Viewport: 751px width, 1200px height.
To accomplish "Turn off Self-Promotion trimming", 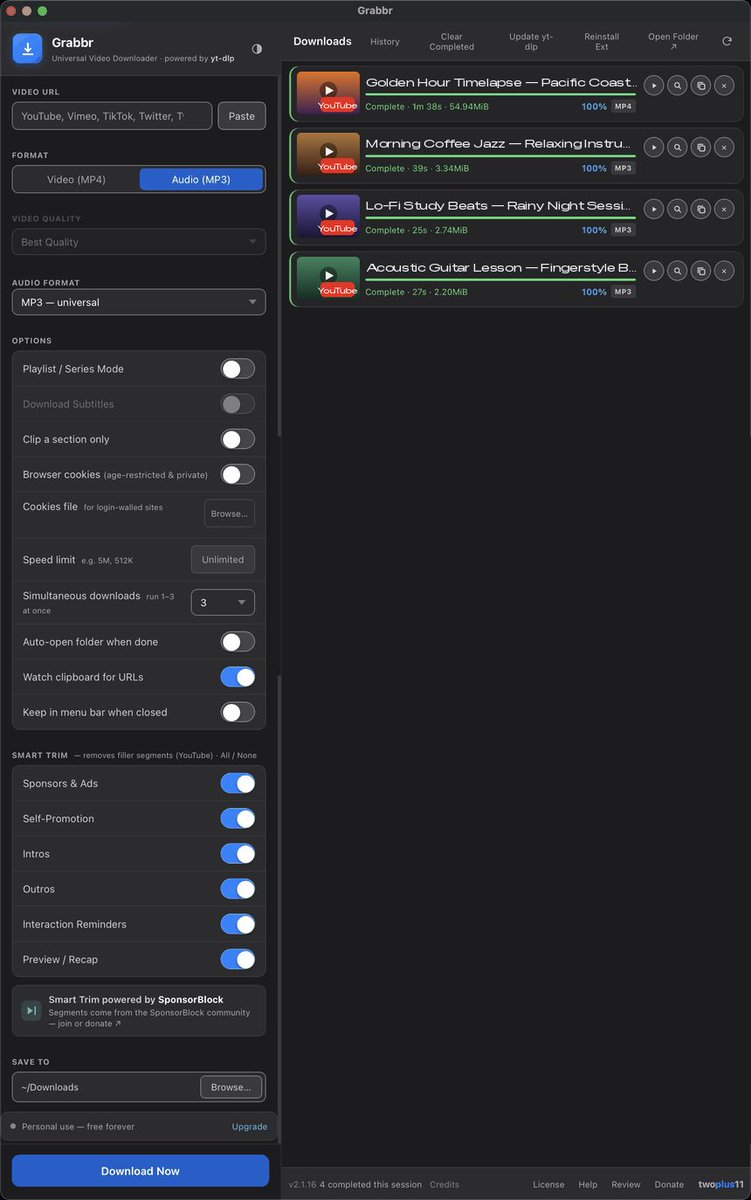I will [238, 818].
